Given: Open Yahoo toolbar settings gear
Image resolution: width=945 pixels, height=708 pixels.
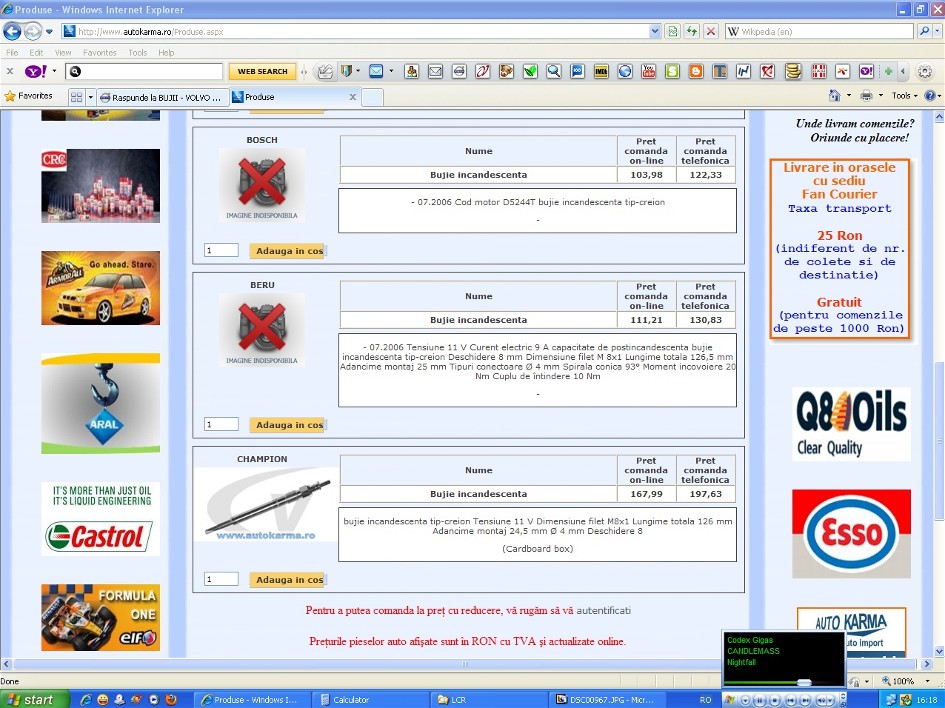Looking at the screenshot, I should tap(925, 72).
